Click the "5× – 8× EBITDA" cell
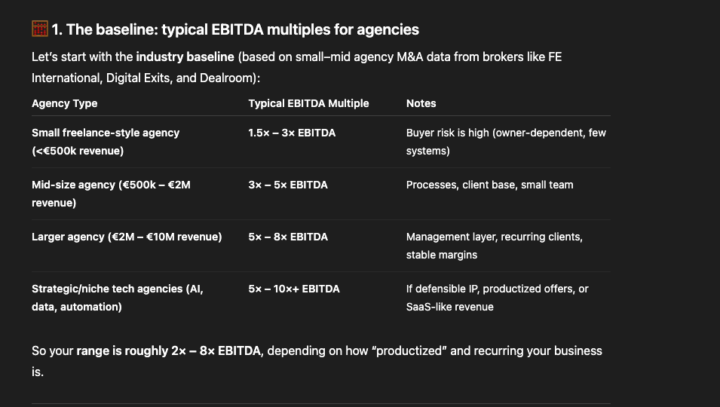720x407 pixels. [x=288, y=237]
